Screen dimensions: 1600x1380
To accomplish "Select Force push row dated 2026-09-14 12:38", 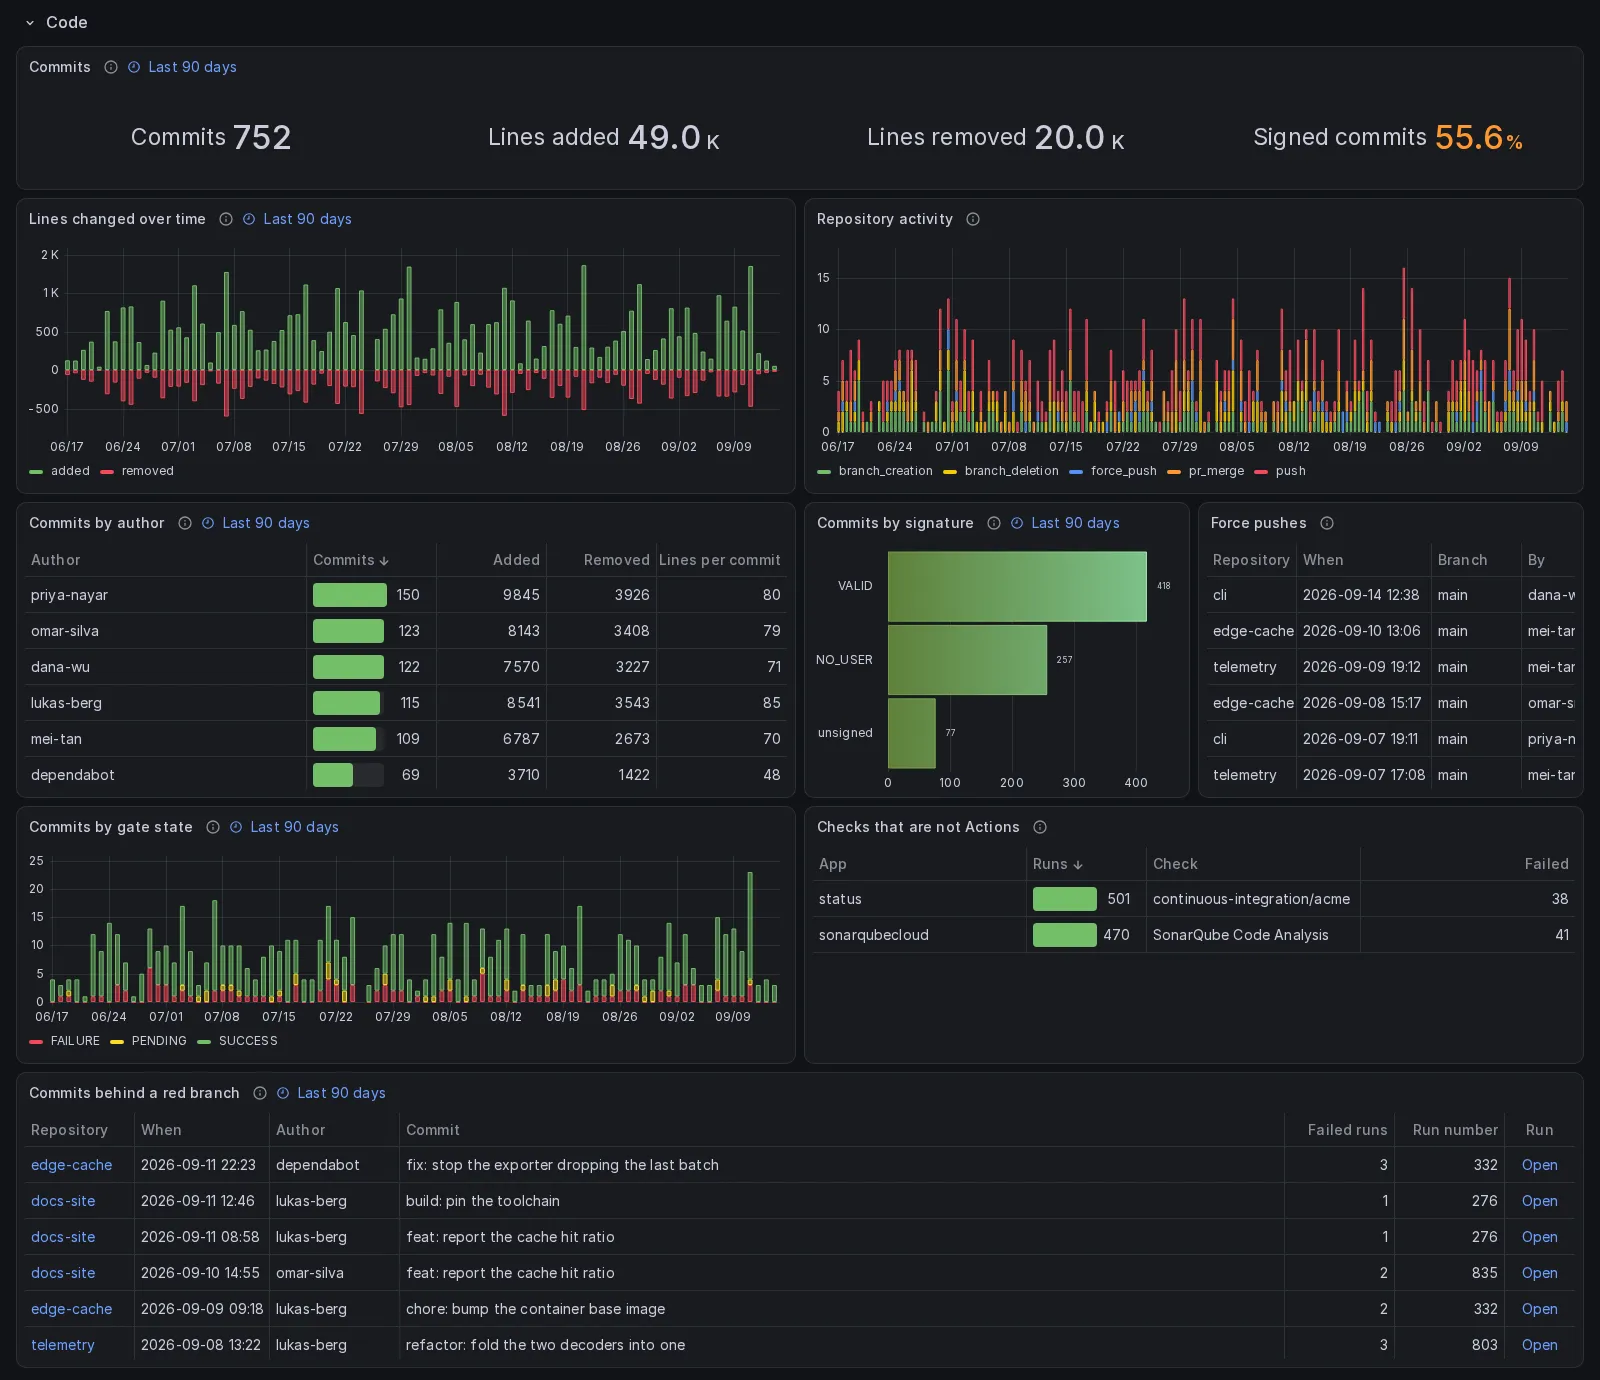I will coord(1390,595).
